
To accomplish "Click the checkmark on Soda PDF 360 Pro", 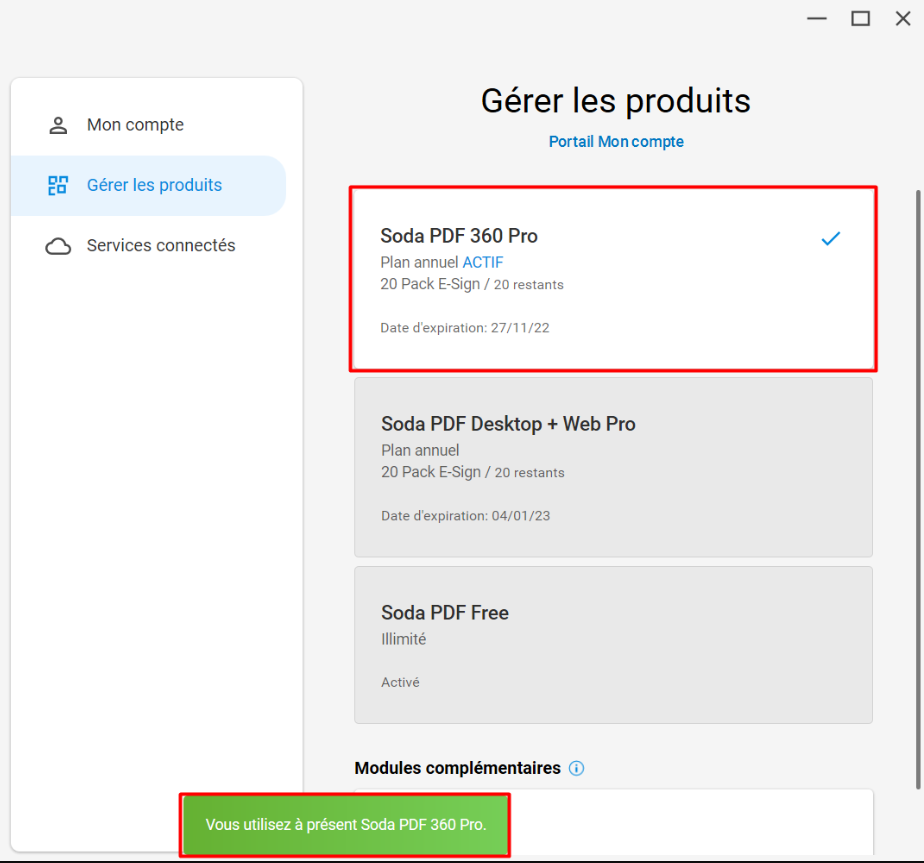I will click(830, 238).
